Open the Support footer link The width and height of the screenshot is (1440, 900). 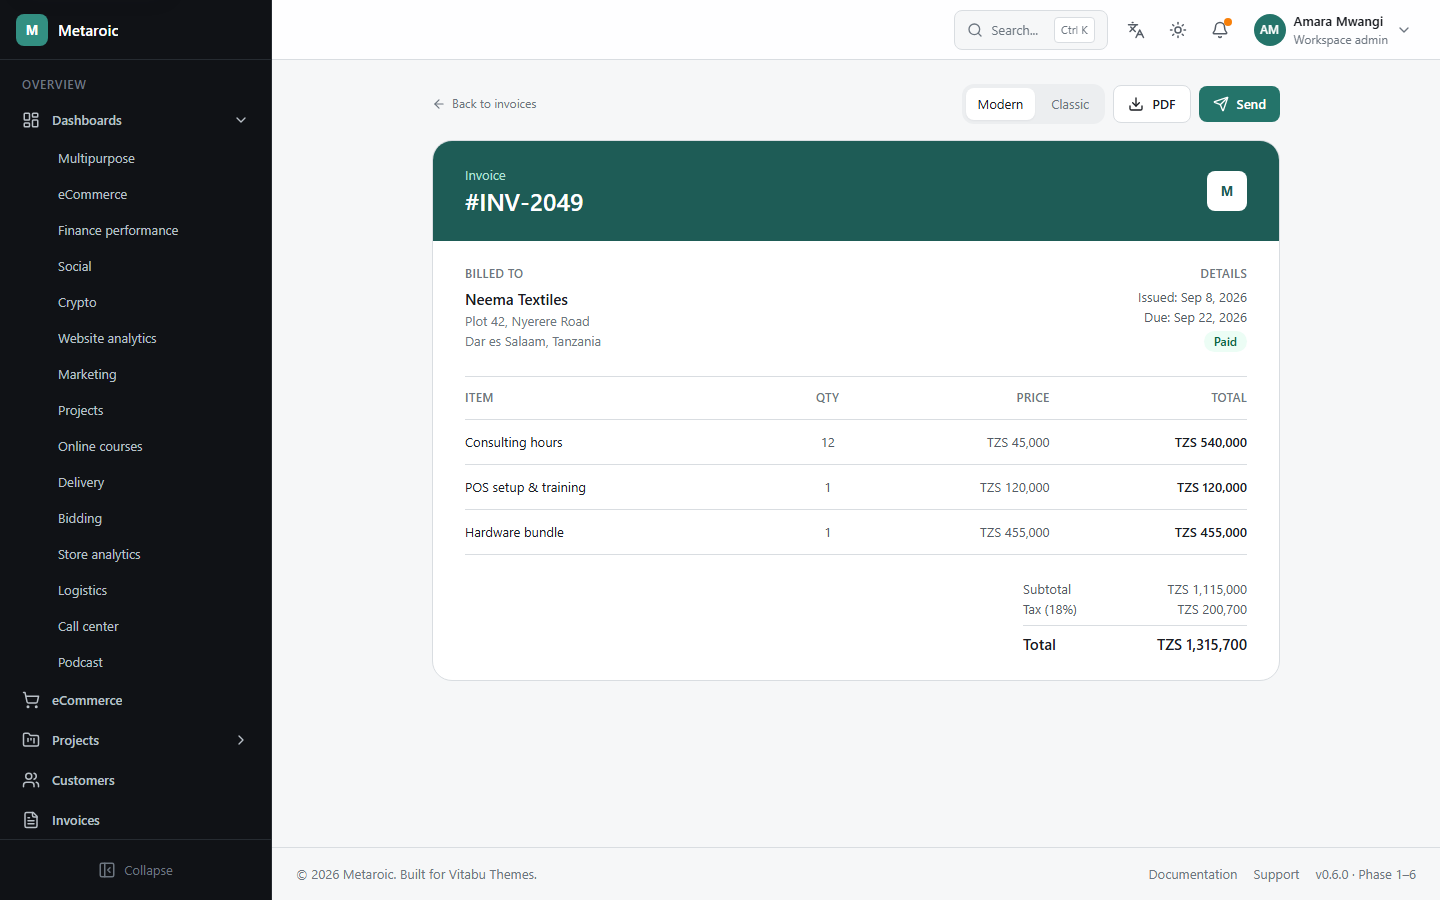click(x=1276, y=874)
